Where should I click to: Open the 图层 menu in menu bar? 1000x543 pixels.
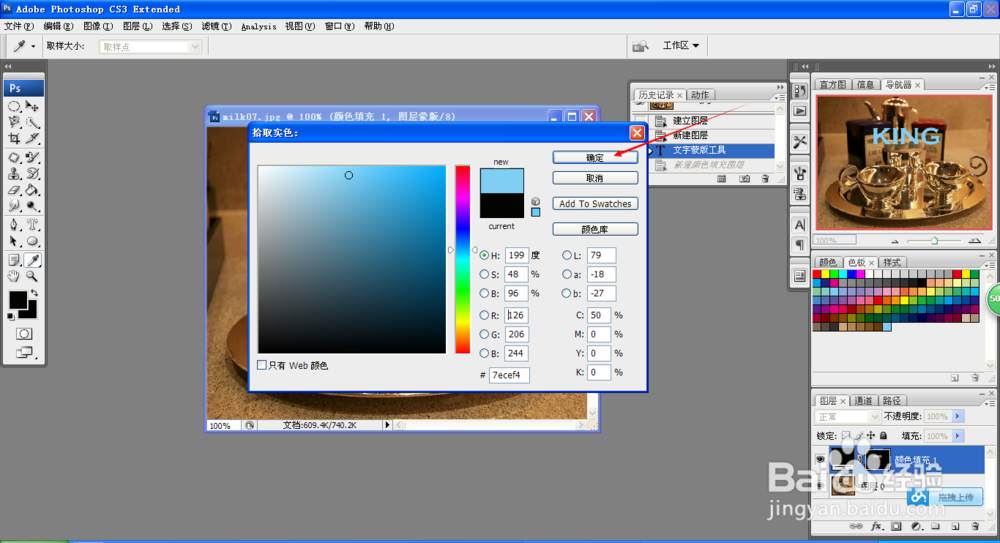coord(137,26)
